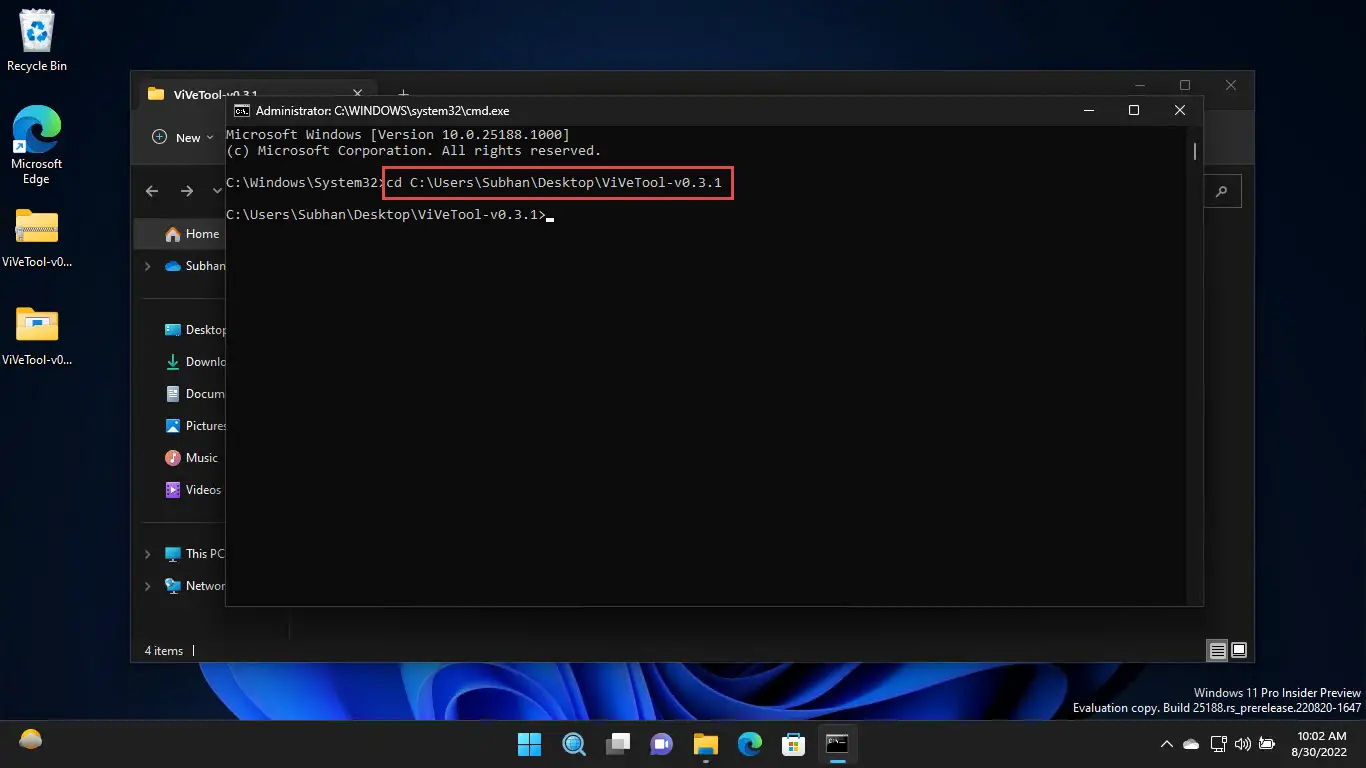Image resolution: width=1366 pixels, height=768 pixels.
Task: Open Music in the Explorer sidebar
Action: point(192,458)
